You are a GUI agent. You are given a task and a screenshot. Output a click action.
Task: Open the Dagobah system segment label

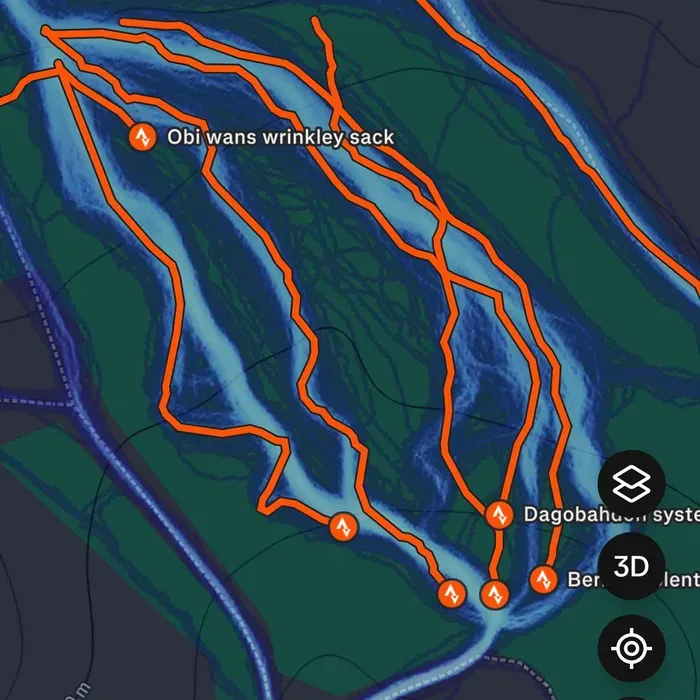[x=612, y=514]
